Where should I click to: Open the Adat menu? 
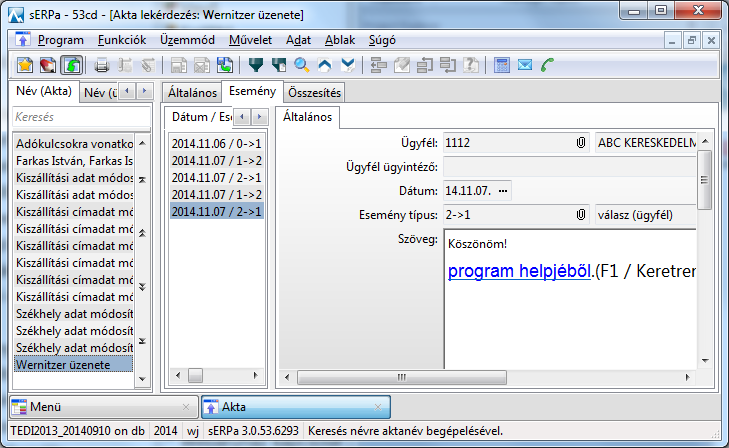(298, 40)
